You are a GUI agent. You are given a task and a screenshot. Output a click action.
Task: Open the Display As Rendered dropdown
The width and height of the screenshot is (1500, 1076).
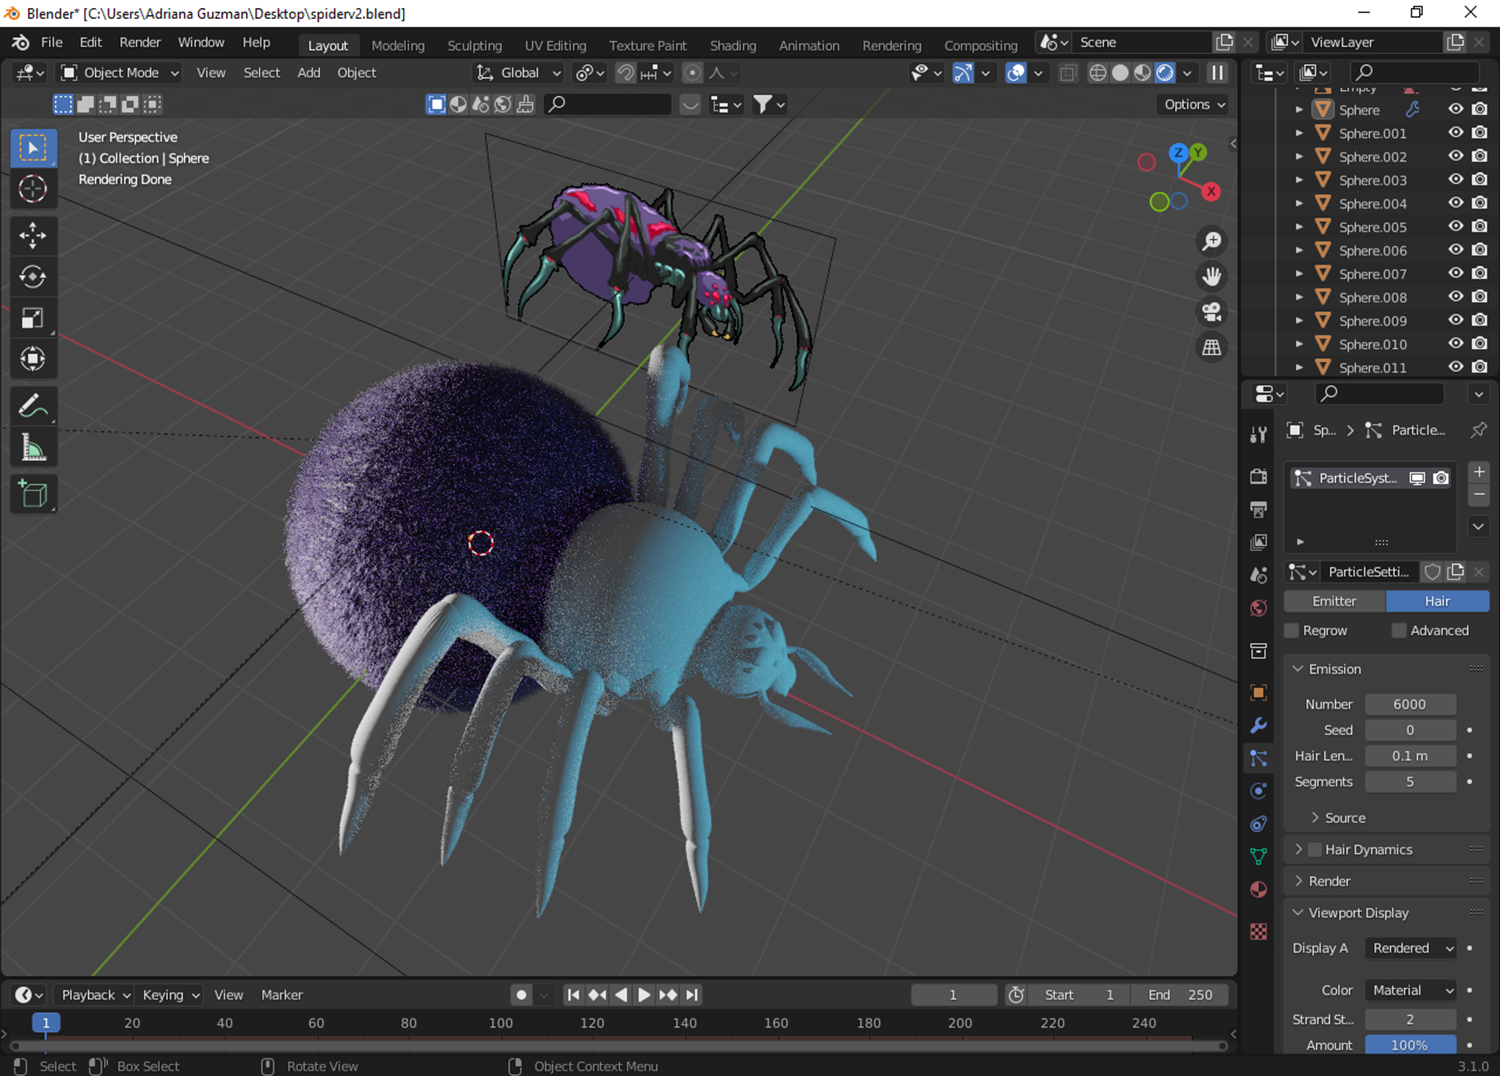point(1411,948)
